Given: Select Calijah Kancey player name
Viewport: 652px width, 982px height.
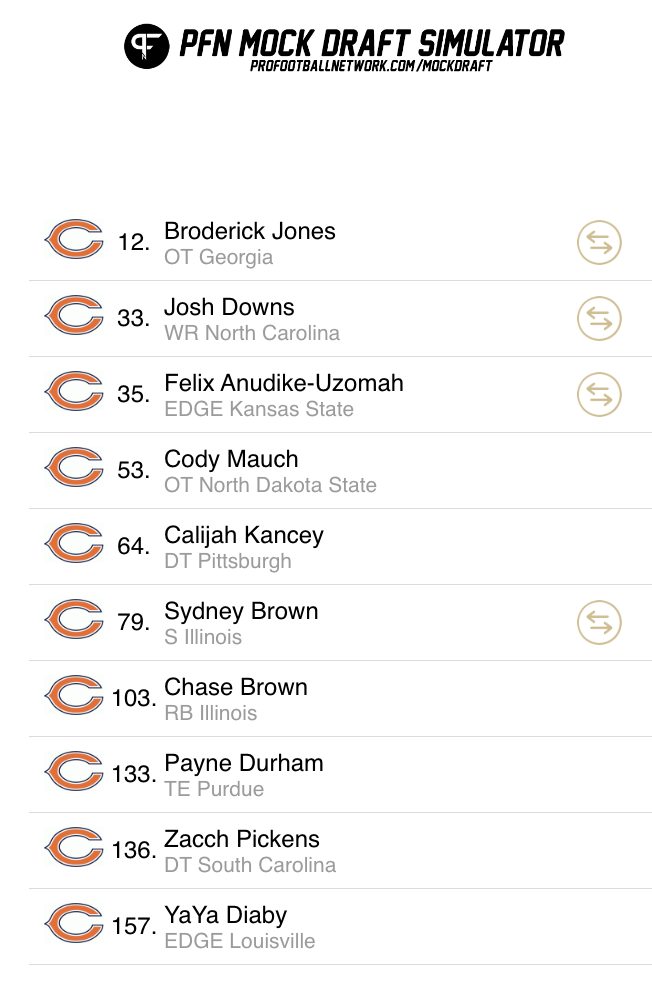Looking at the screenshot, I should click(x=244, y=535).
